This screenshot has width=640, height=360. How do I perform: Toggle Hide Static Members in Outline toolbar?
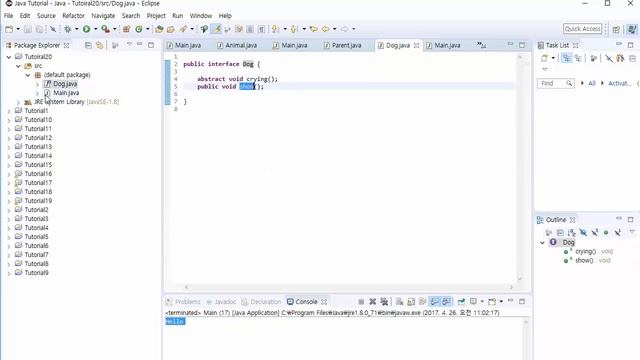595,233
